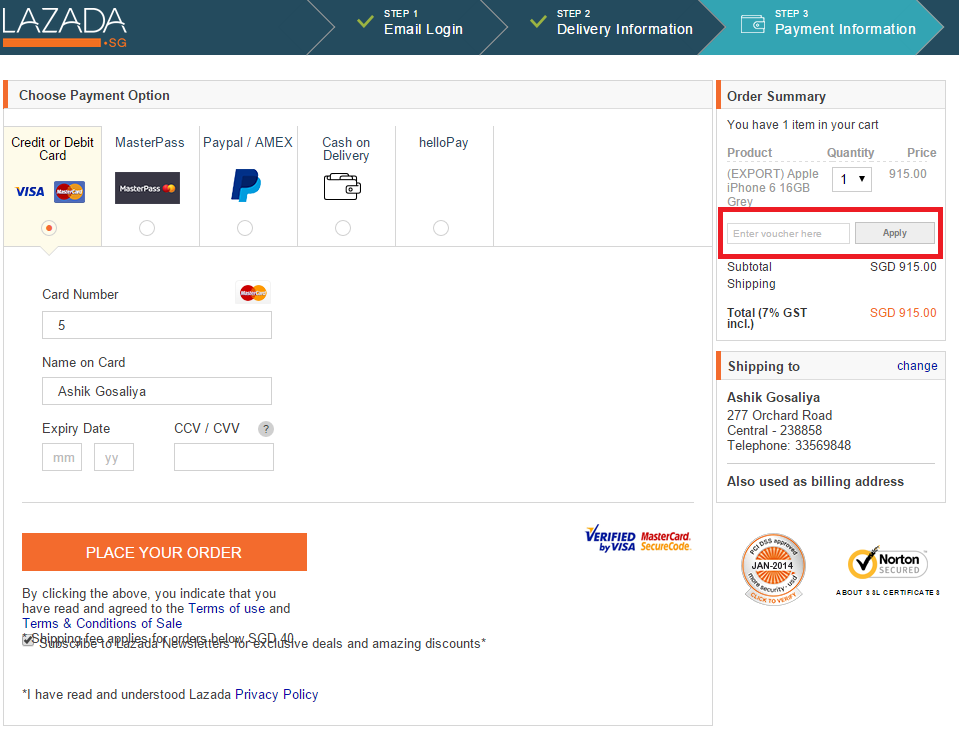Image resolution: width=959 pixels, height=747 pixels.
Task: Click the 277 Orchard Road address line
Action: pyautogui.click(x=779, y=415)
